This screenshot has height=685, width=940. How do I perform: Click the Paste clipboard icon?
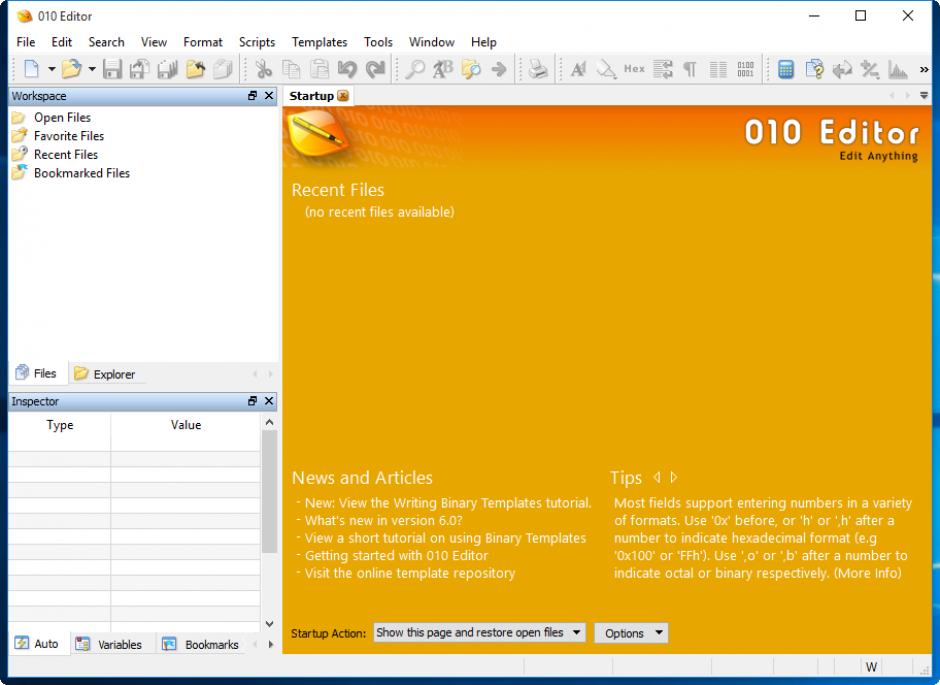(x=320, y=69)
